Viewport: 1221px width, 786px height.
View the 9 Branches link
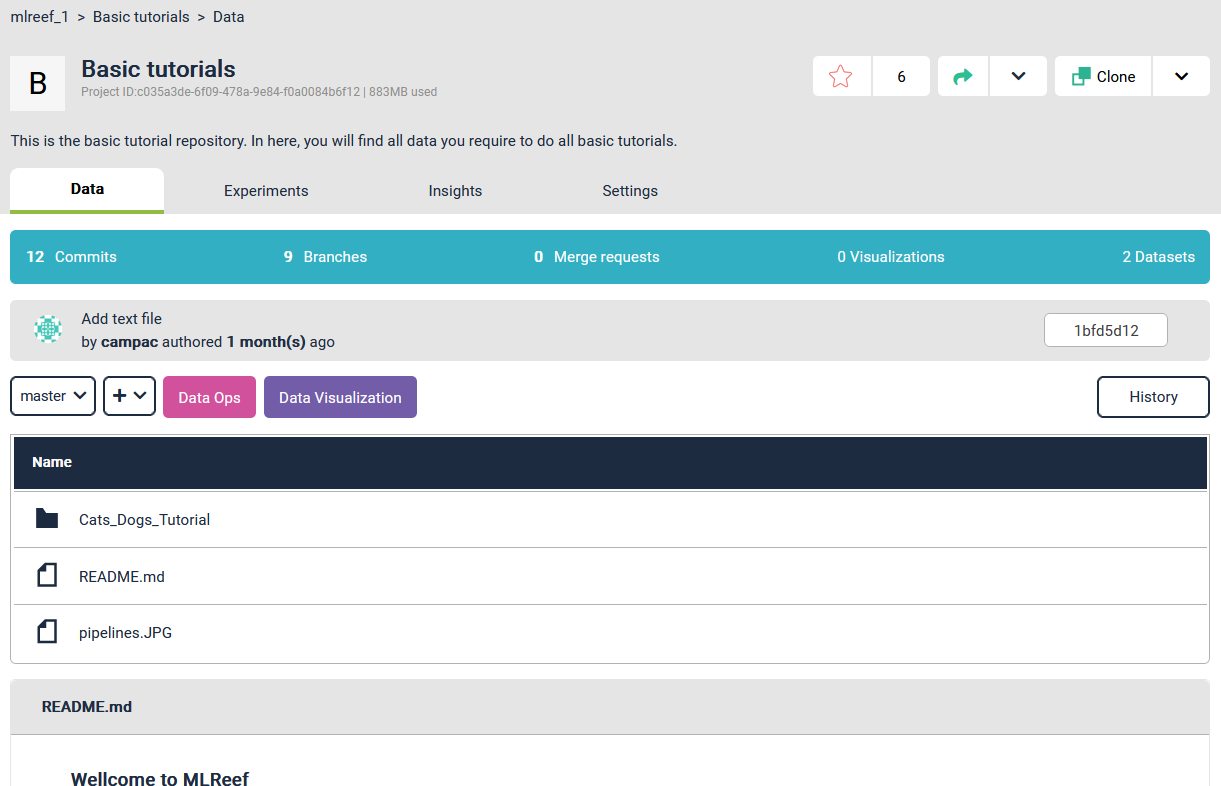click(325, 257)
